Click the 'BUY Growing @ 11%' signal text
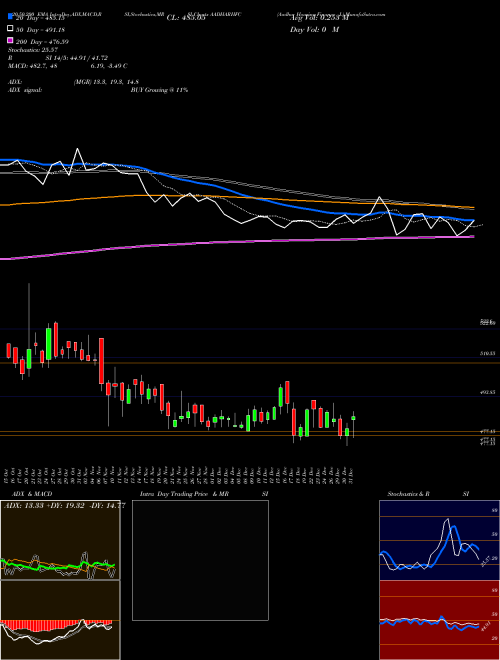 point(159,90)
